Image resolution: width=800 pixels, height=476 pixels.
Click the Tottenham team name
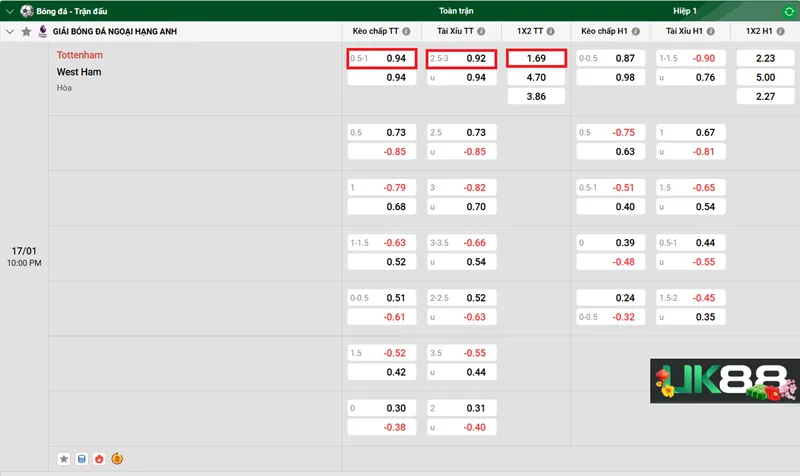(x=80, y=55)
